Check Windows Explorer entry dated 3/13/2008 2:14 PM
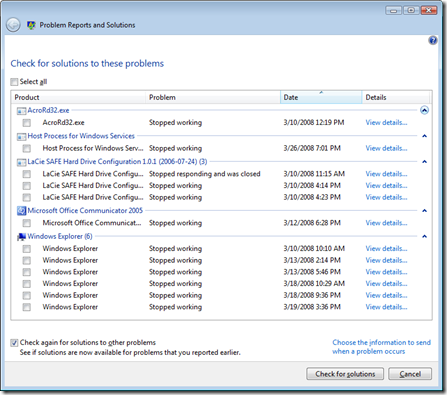 tap(27, 260)
